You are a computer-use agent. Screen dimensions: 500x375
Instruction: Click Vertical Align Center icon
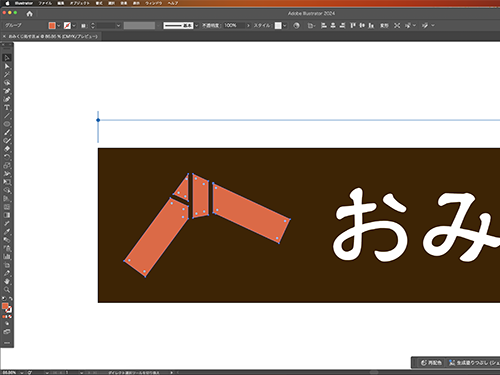tap(362, 26)
